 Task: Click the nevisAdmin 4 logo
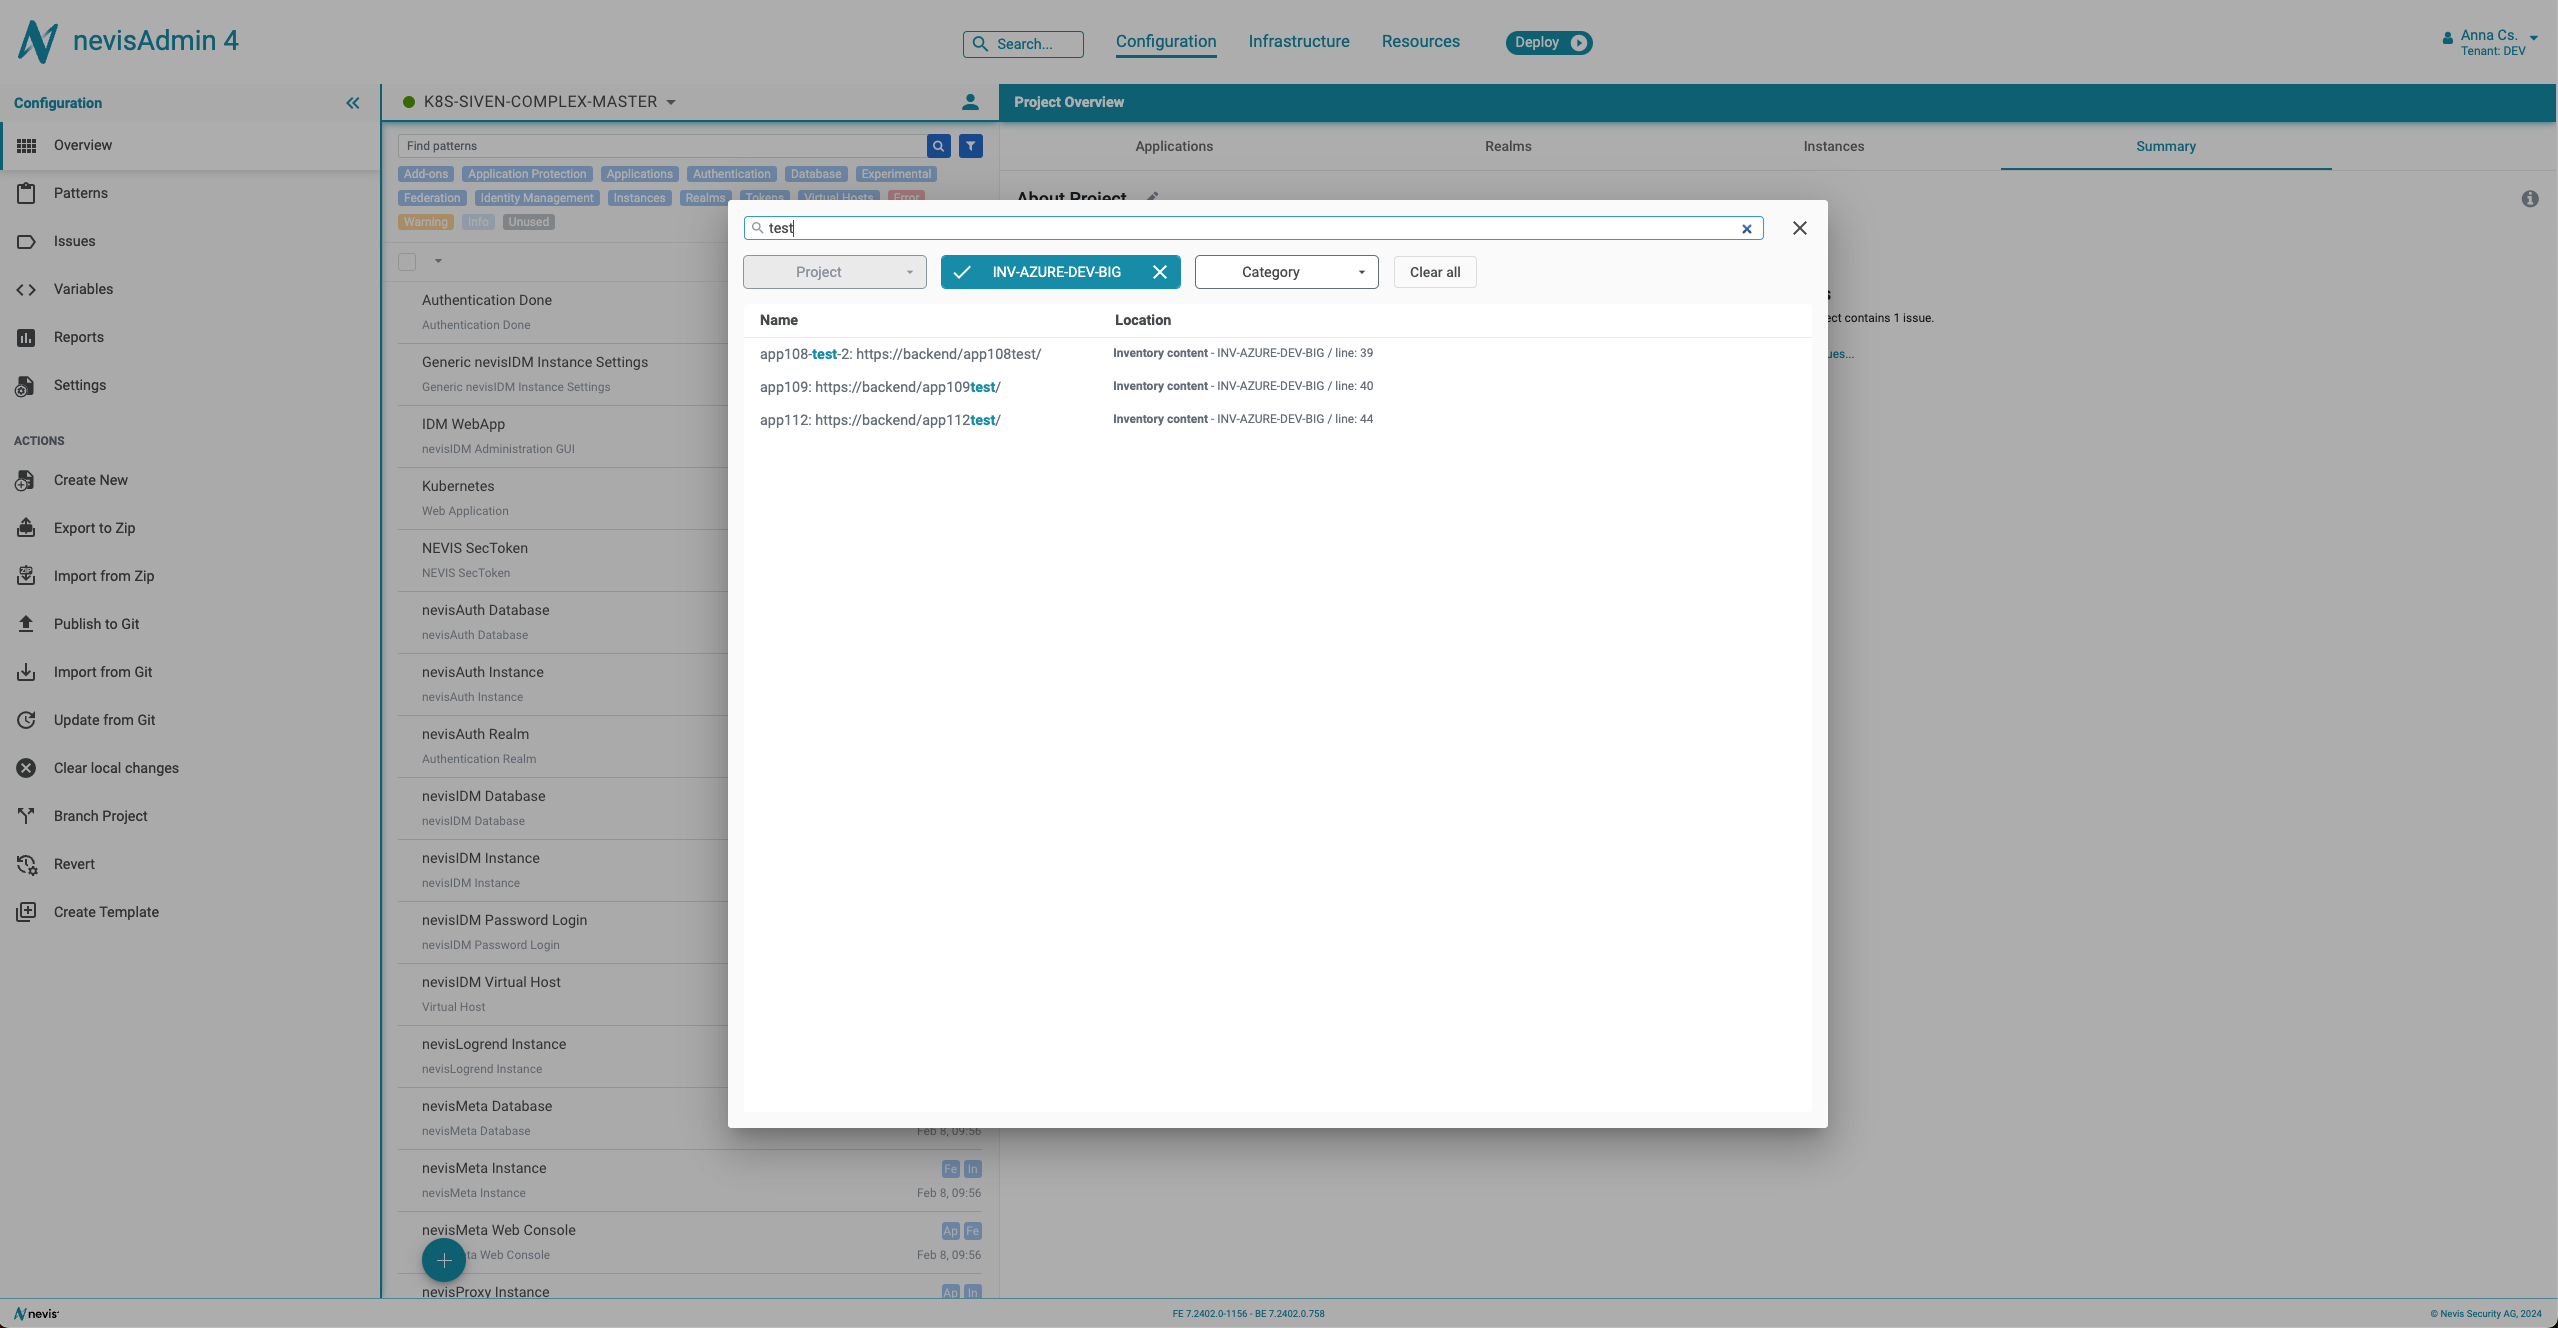coord(128,41)
